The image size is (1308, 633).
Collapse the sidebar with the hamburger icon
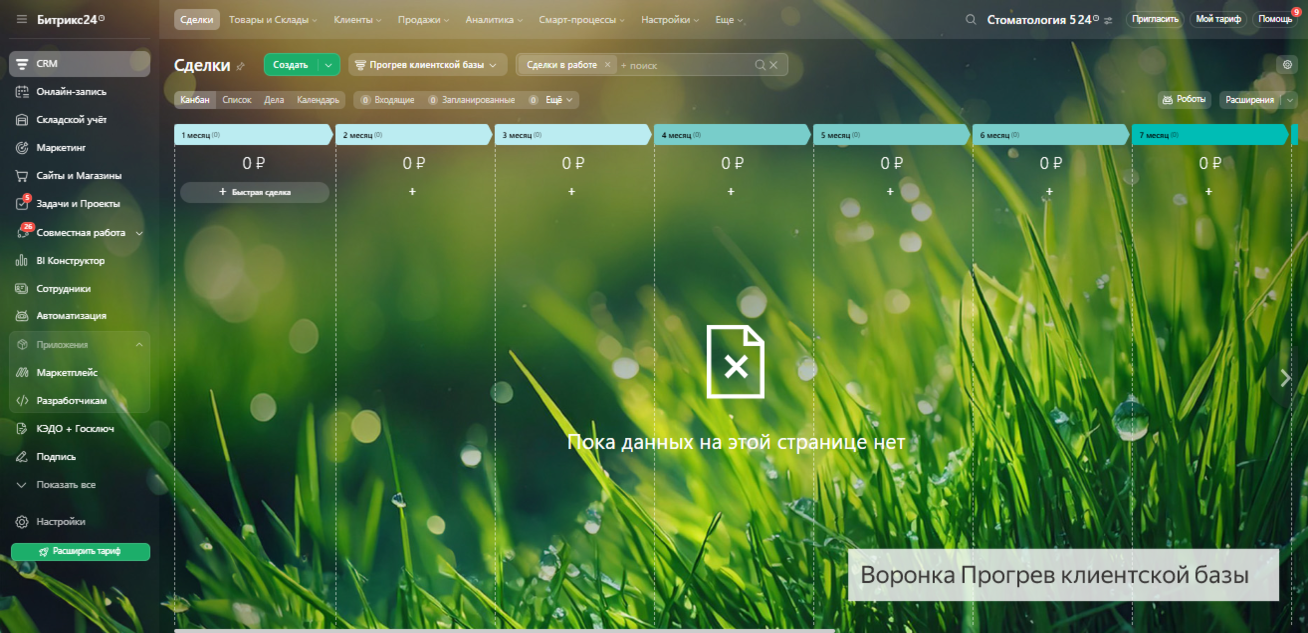coord(22,19)
